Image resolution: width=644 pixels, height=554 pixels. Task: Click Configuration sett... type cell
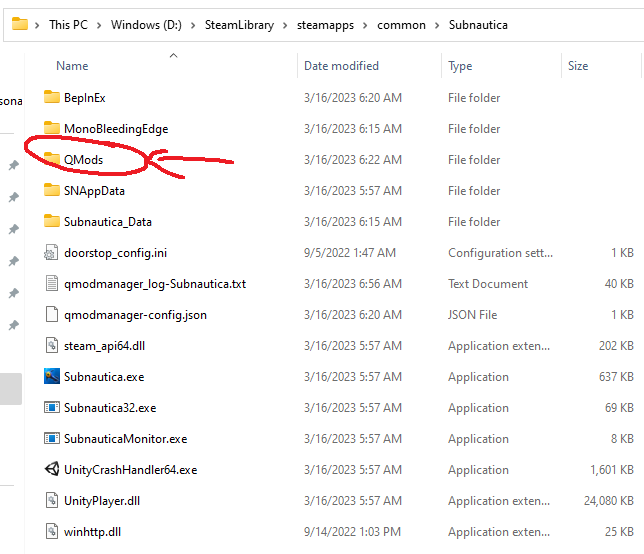coord(500,253)
